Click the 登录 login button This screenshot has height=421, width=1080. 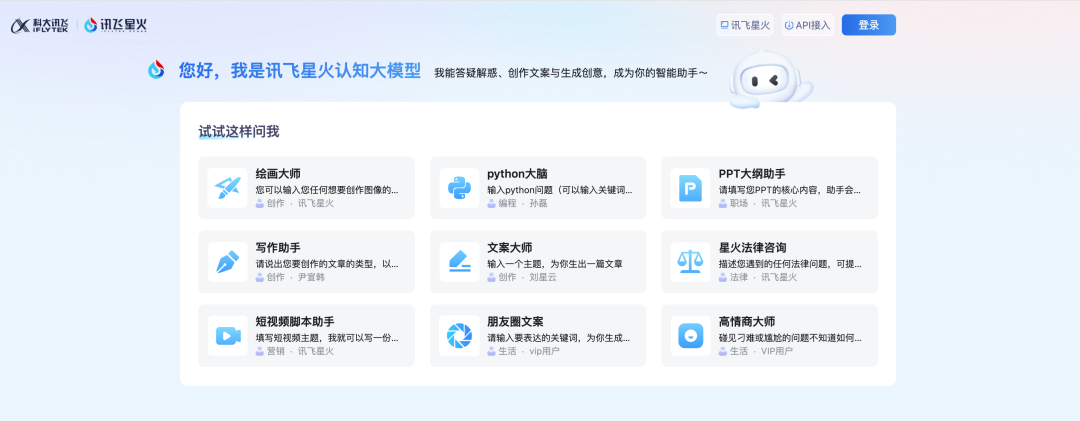tap(869, 25)
